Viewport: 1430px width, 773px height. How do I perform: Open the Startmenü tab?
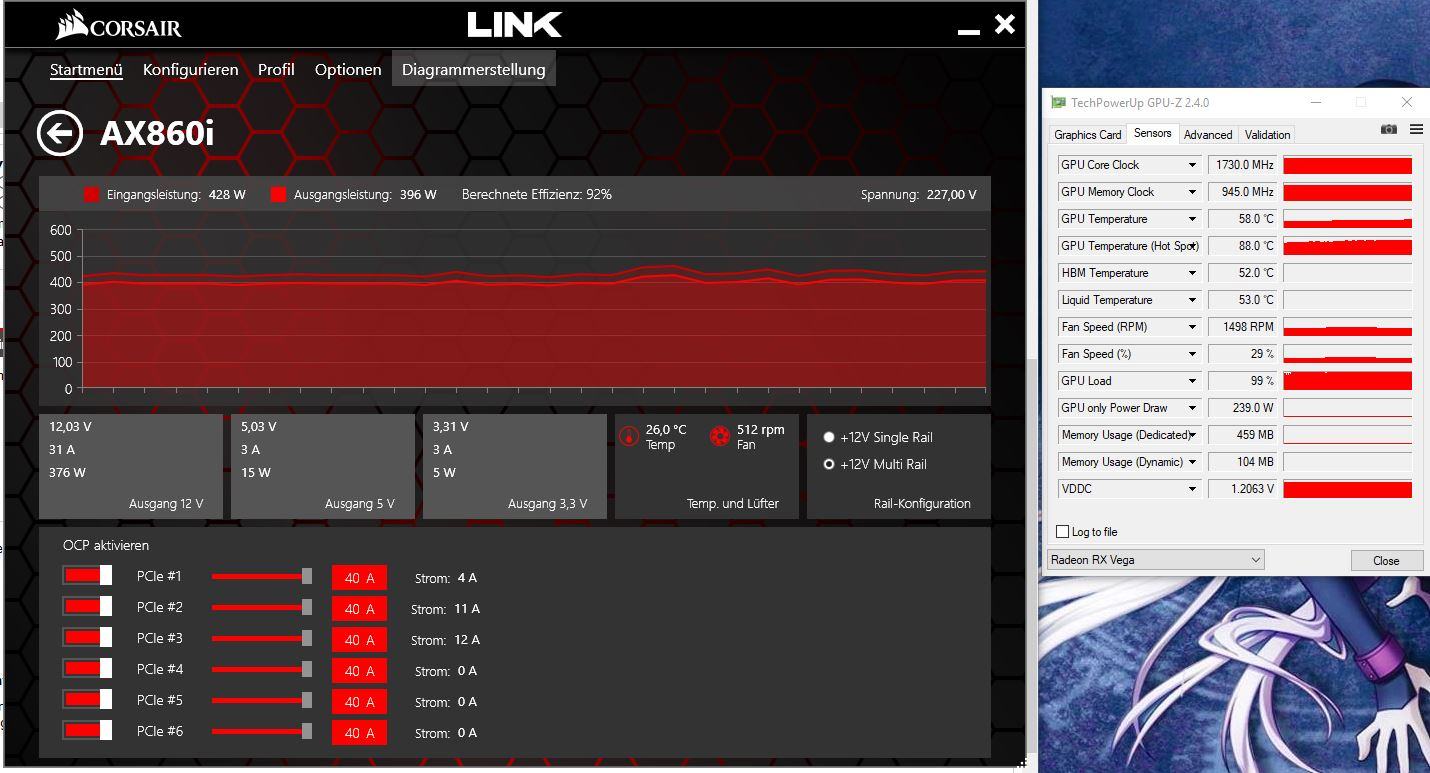[x=86, y=69]
